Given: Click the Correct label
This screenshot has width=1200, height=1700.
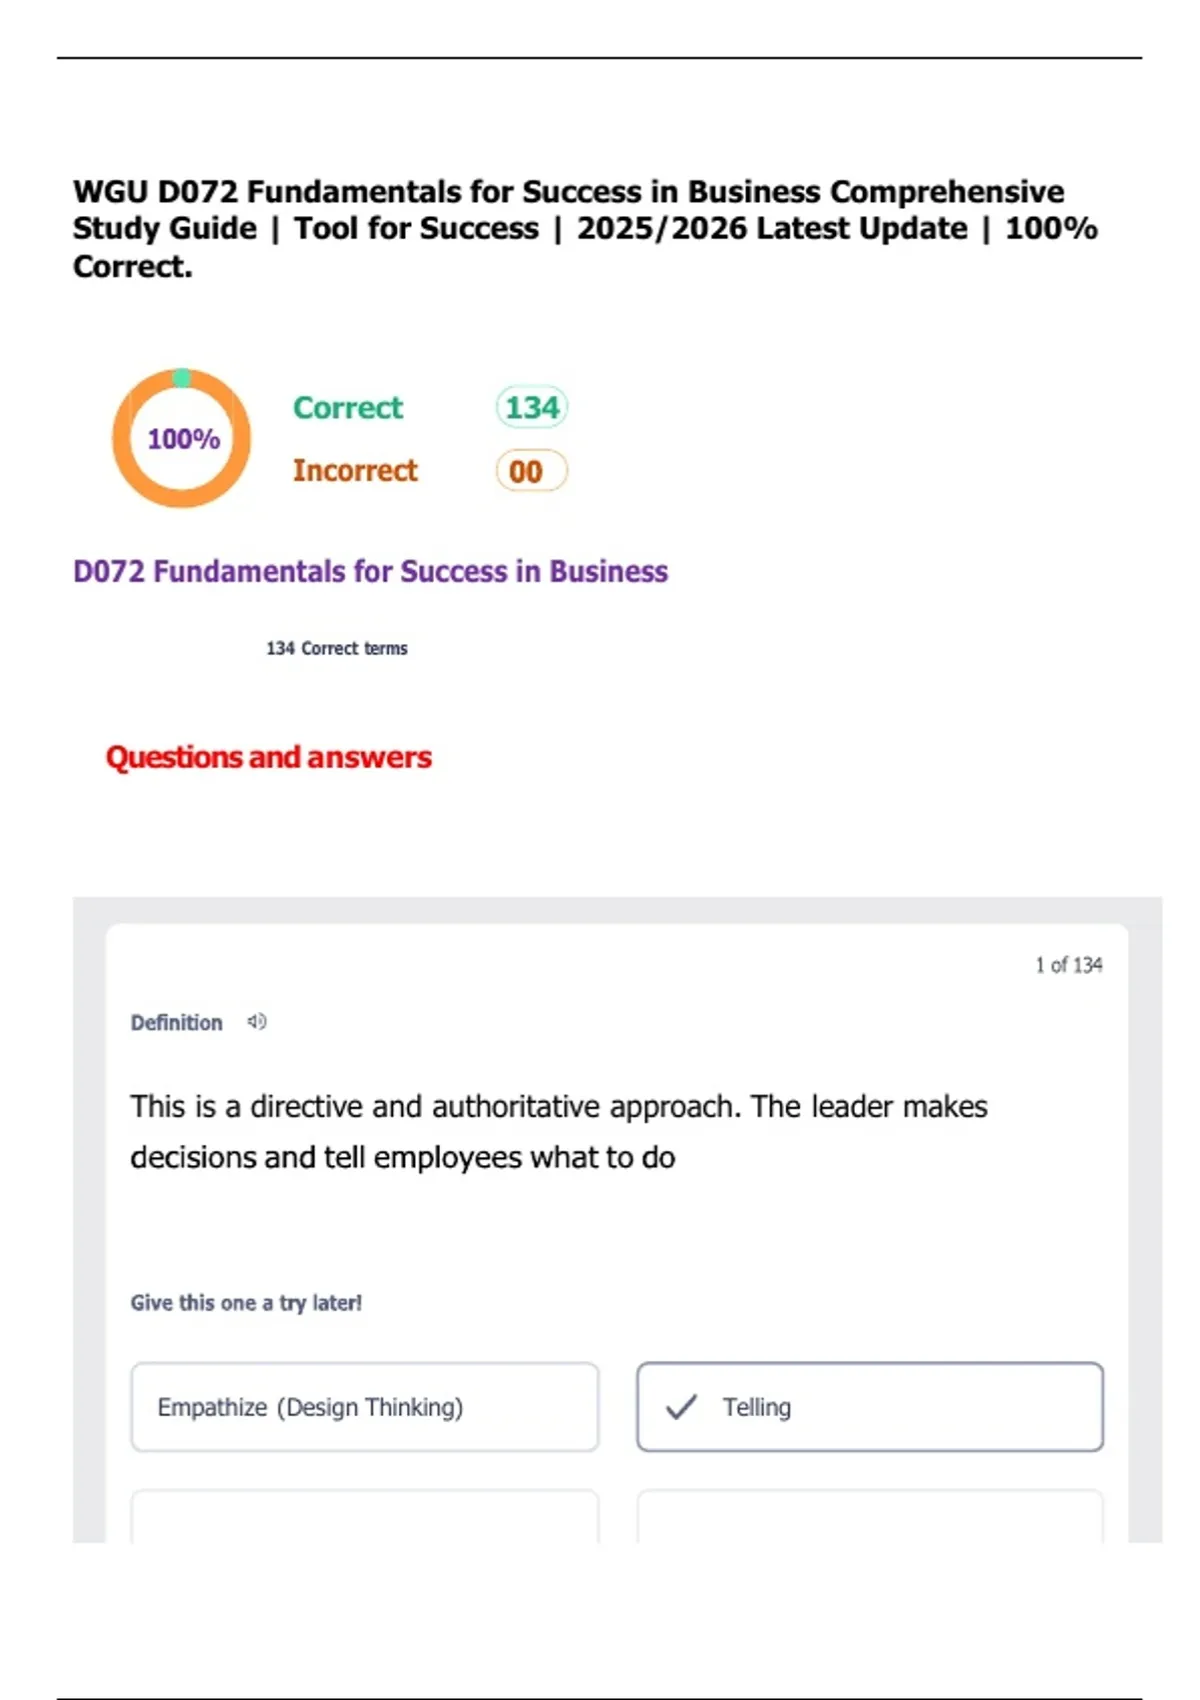Looking at the screenshot, I should click(x=348, y=408).
